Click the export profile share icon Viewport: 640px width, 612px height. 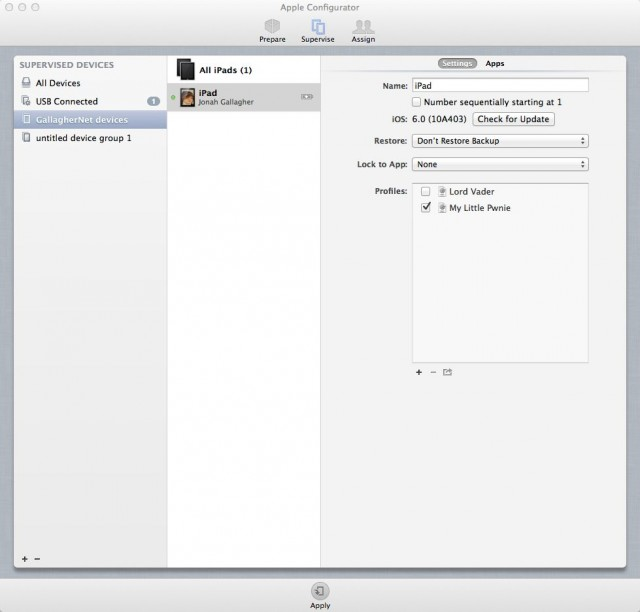[x=447, y=372]
